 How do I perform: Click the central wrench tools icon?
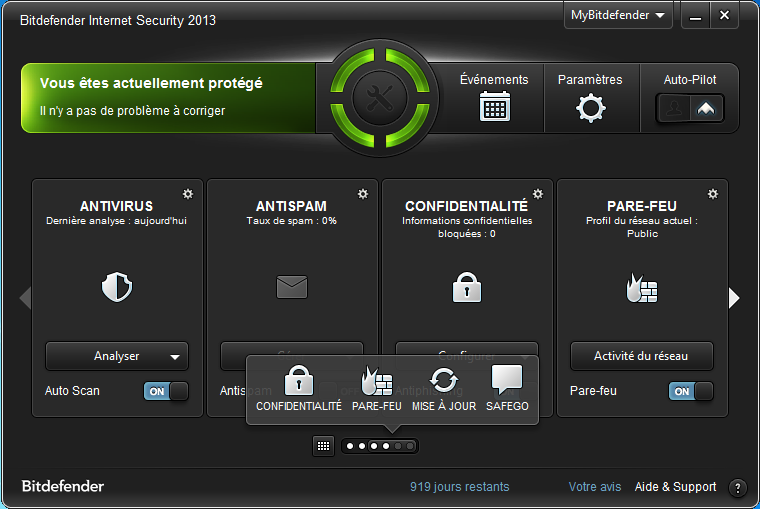tap(380, 98)
